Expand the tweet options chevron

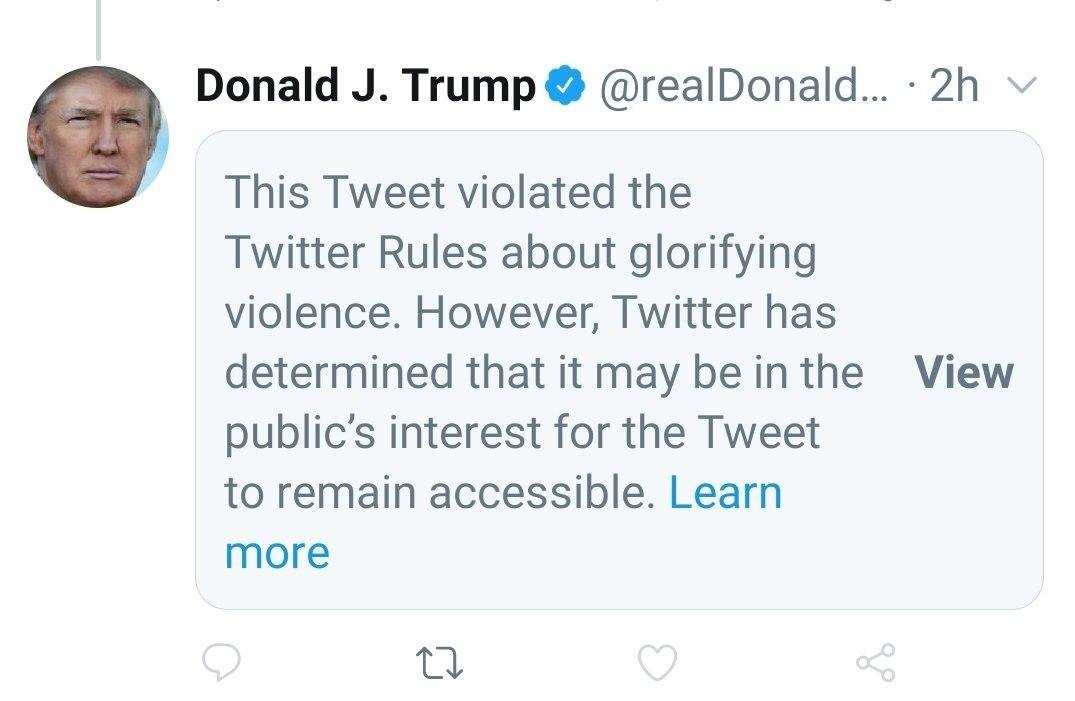click(x=1019, y=87)
